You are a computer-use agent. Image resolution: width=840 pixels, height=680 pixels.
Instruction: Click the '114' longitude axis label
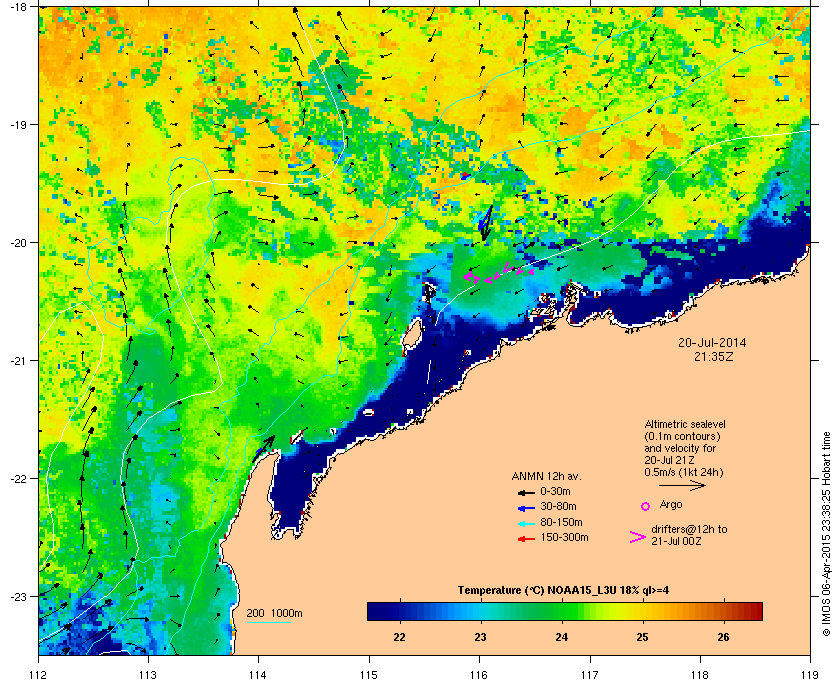click(258, 674)
